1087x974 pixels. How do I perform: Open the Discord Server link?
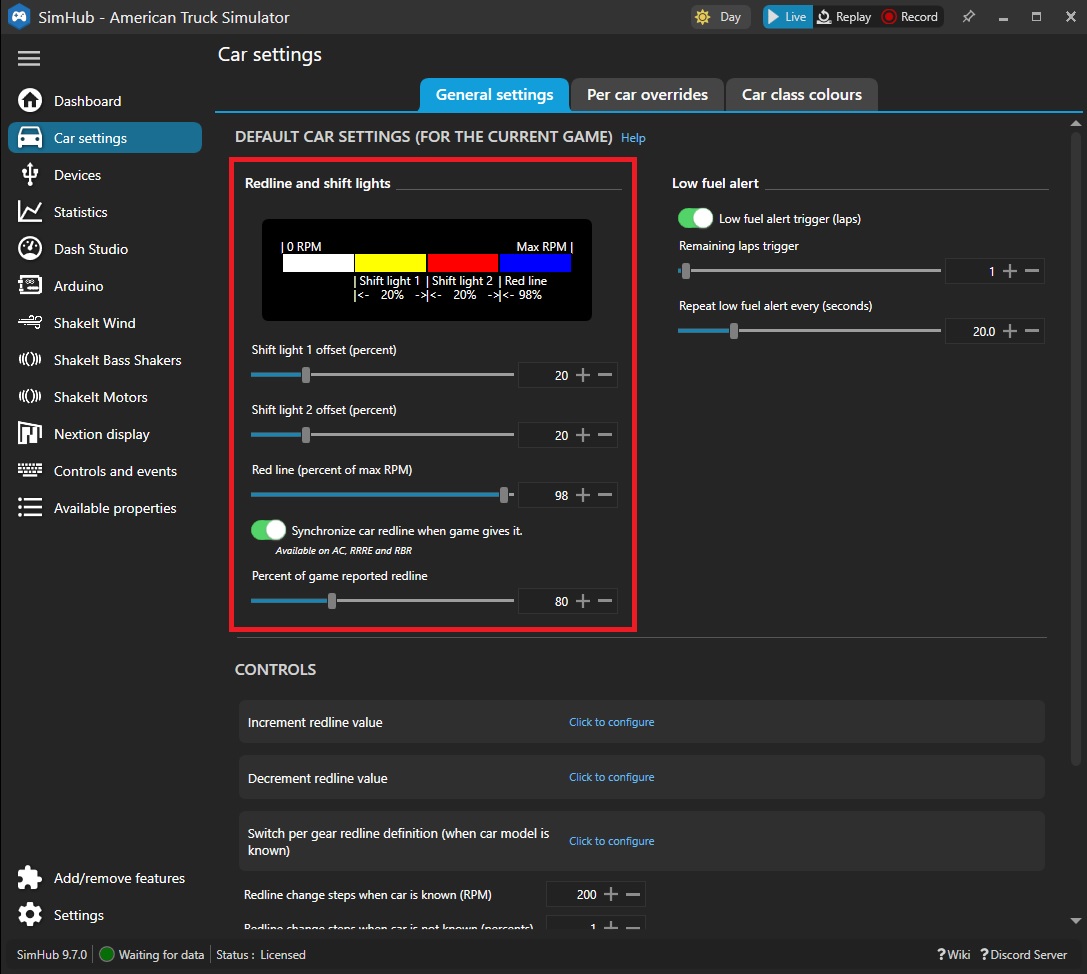[x=1023, y=955]
